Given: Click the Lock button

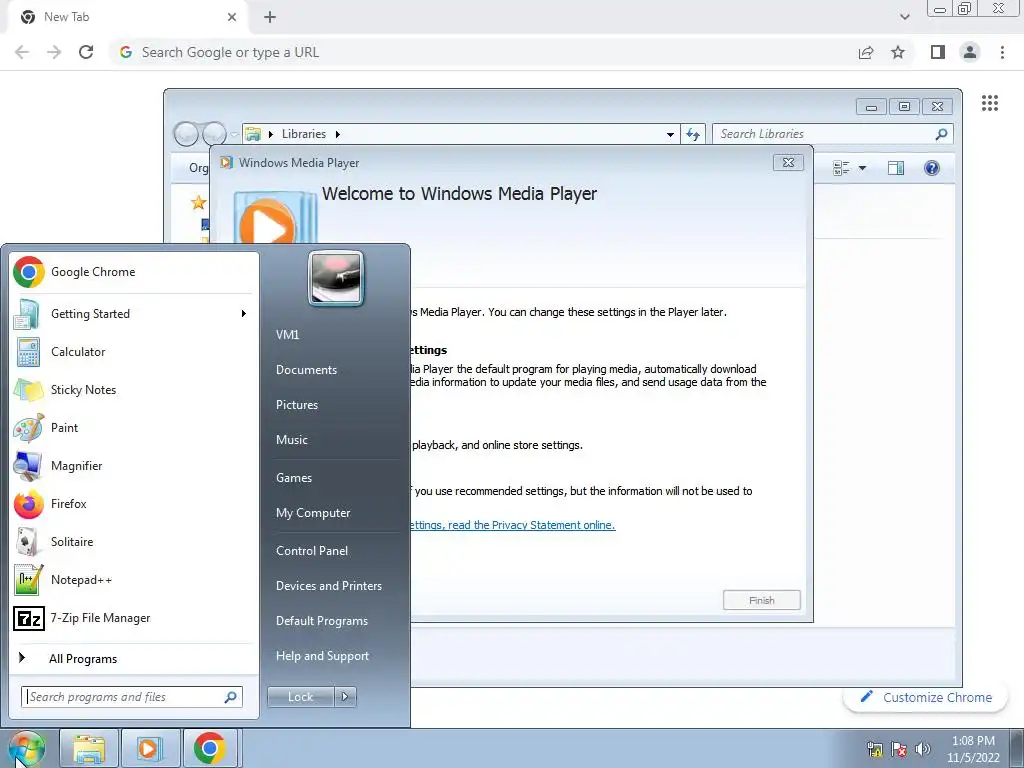Looking at the screenshot, I should [x=300, y=697].
